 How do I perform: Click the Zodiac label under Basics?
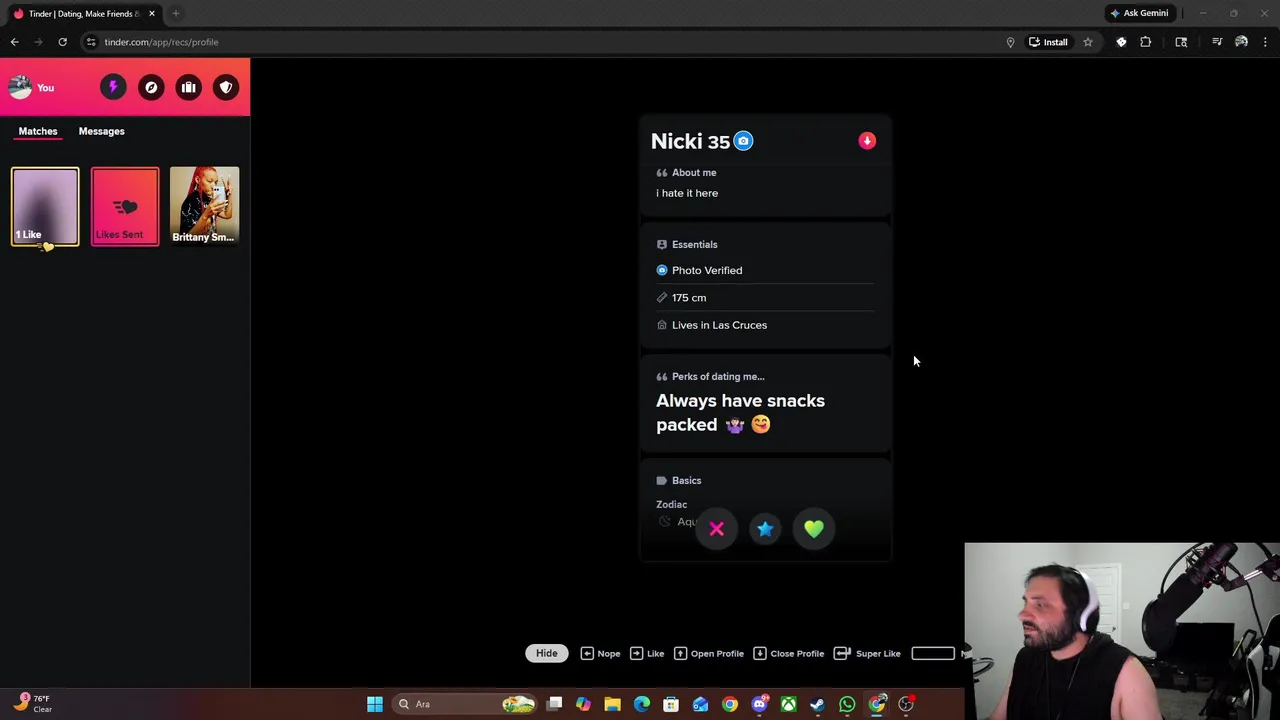(x=671, y=504)
